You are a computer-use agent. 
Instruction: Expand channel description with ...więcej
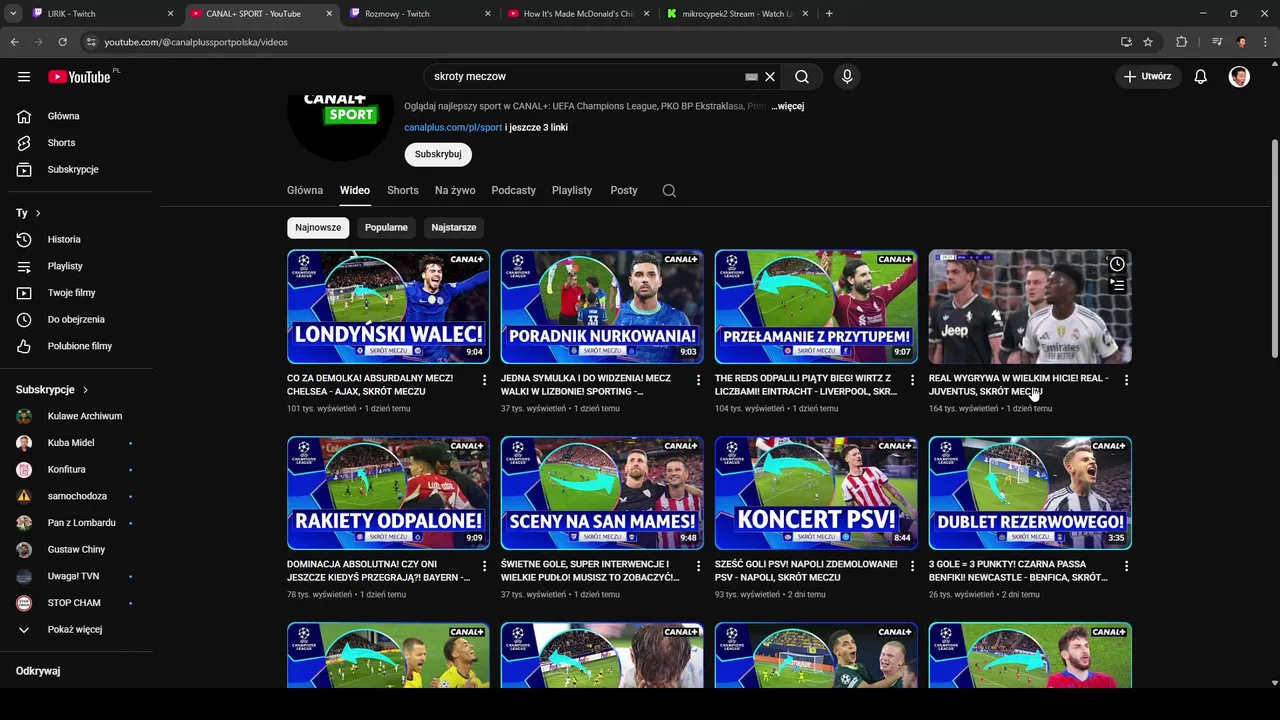coord(788,106)
